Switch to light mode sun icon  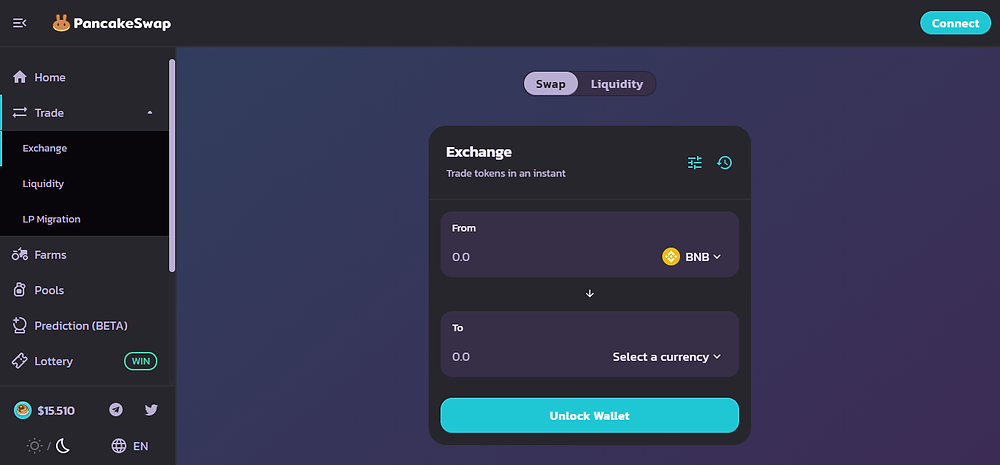tap(34, 446)
